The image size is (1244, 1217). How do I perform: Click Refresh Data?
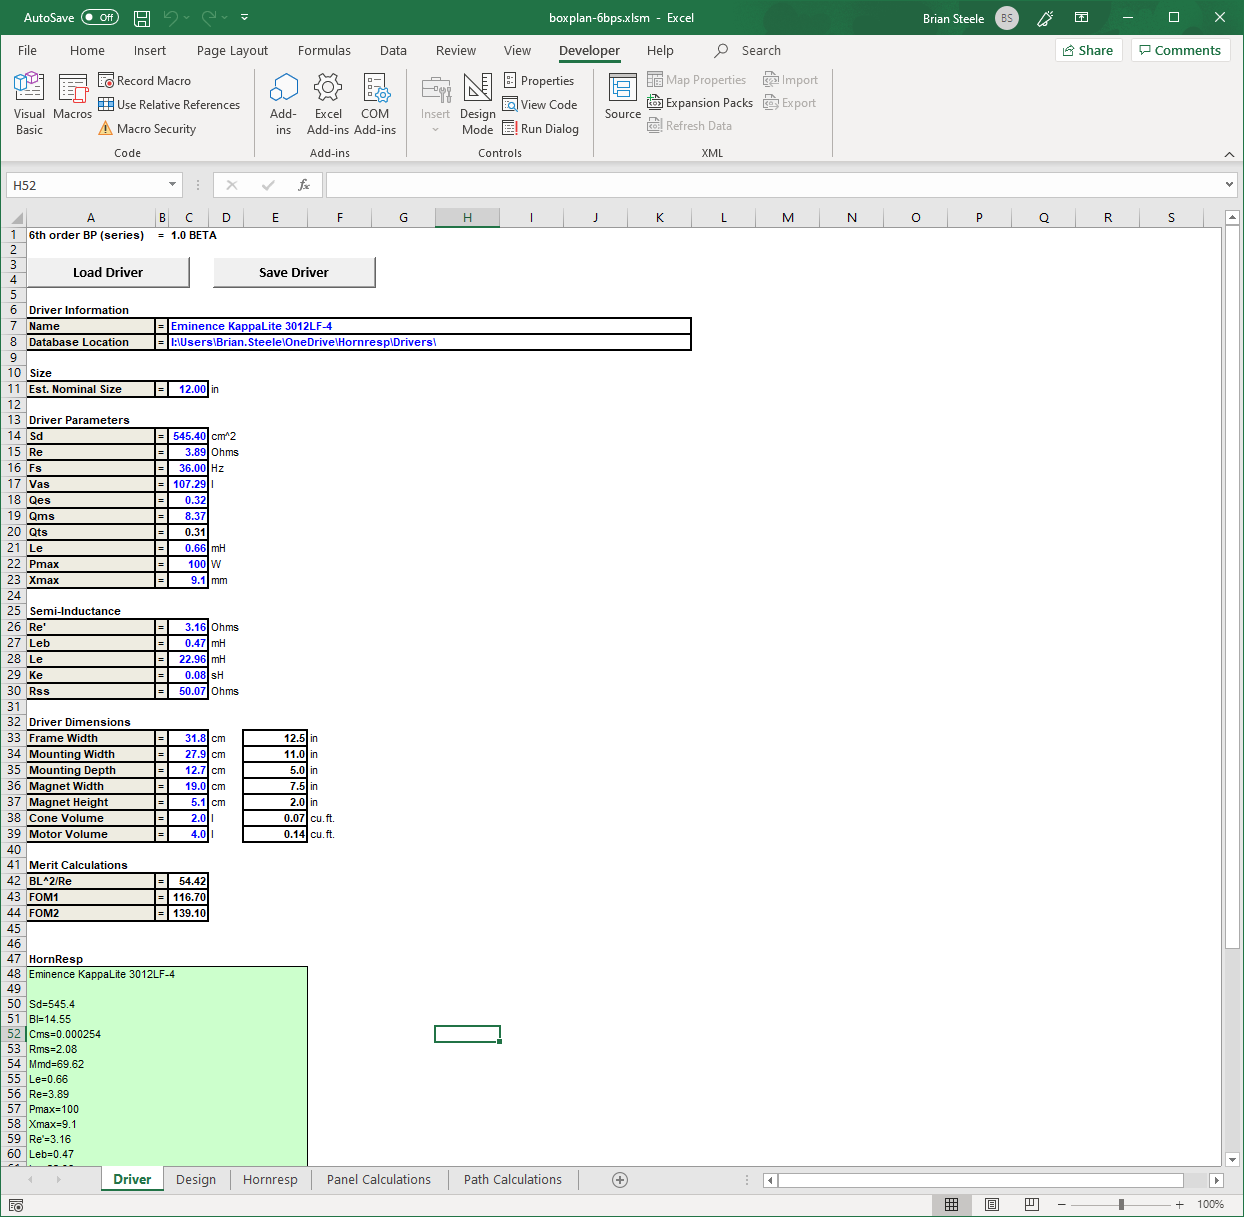[690, 125]
